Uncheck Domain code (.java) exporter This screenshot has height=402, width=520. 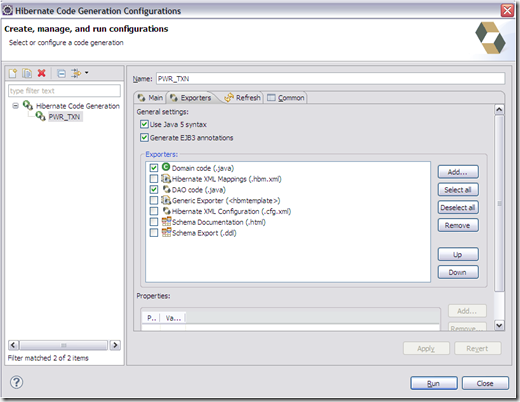(154, 168)
